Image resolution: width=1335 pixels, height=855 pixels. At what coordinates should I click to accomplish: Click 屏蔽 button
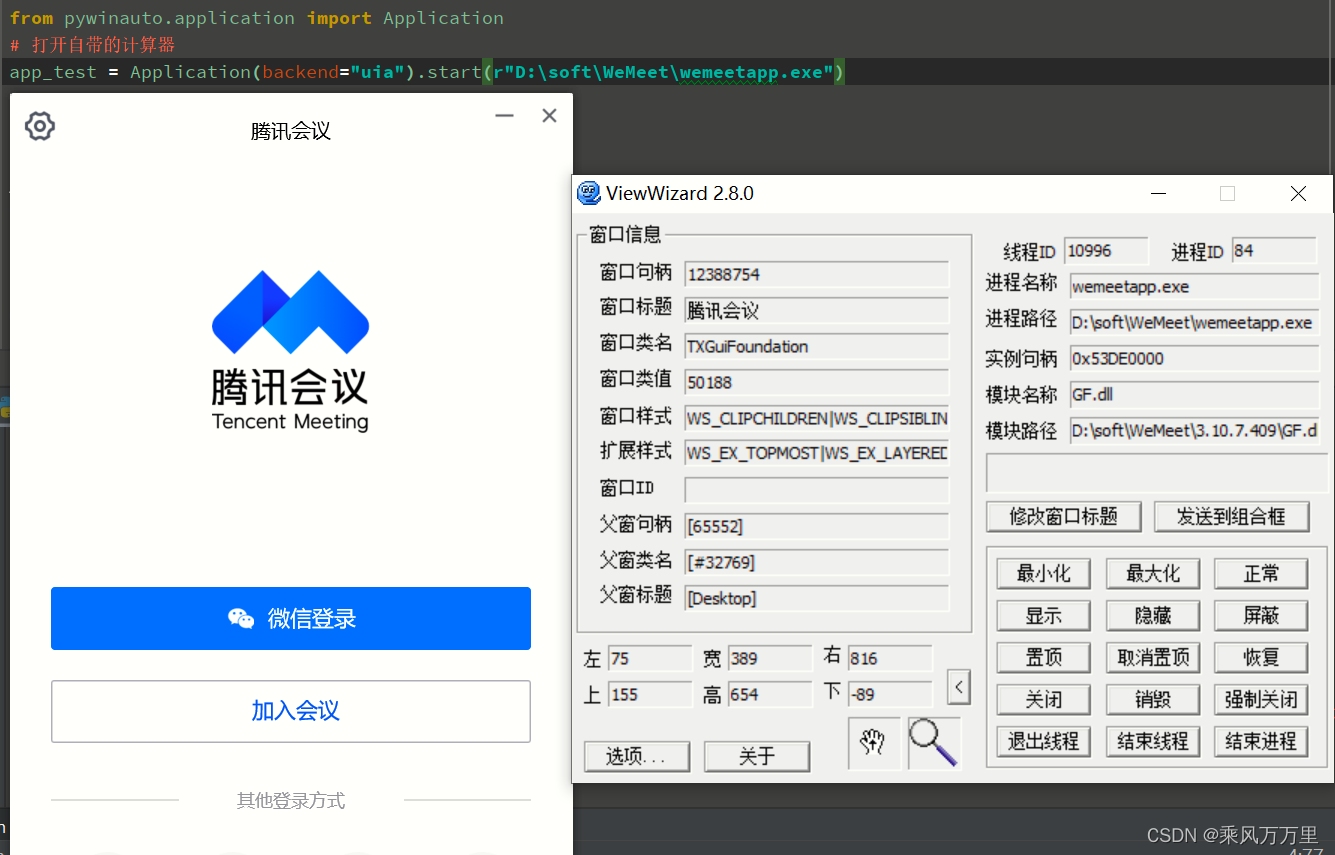click(1261, 616)
